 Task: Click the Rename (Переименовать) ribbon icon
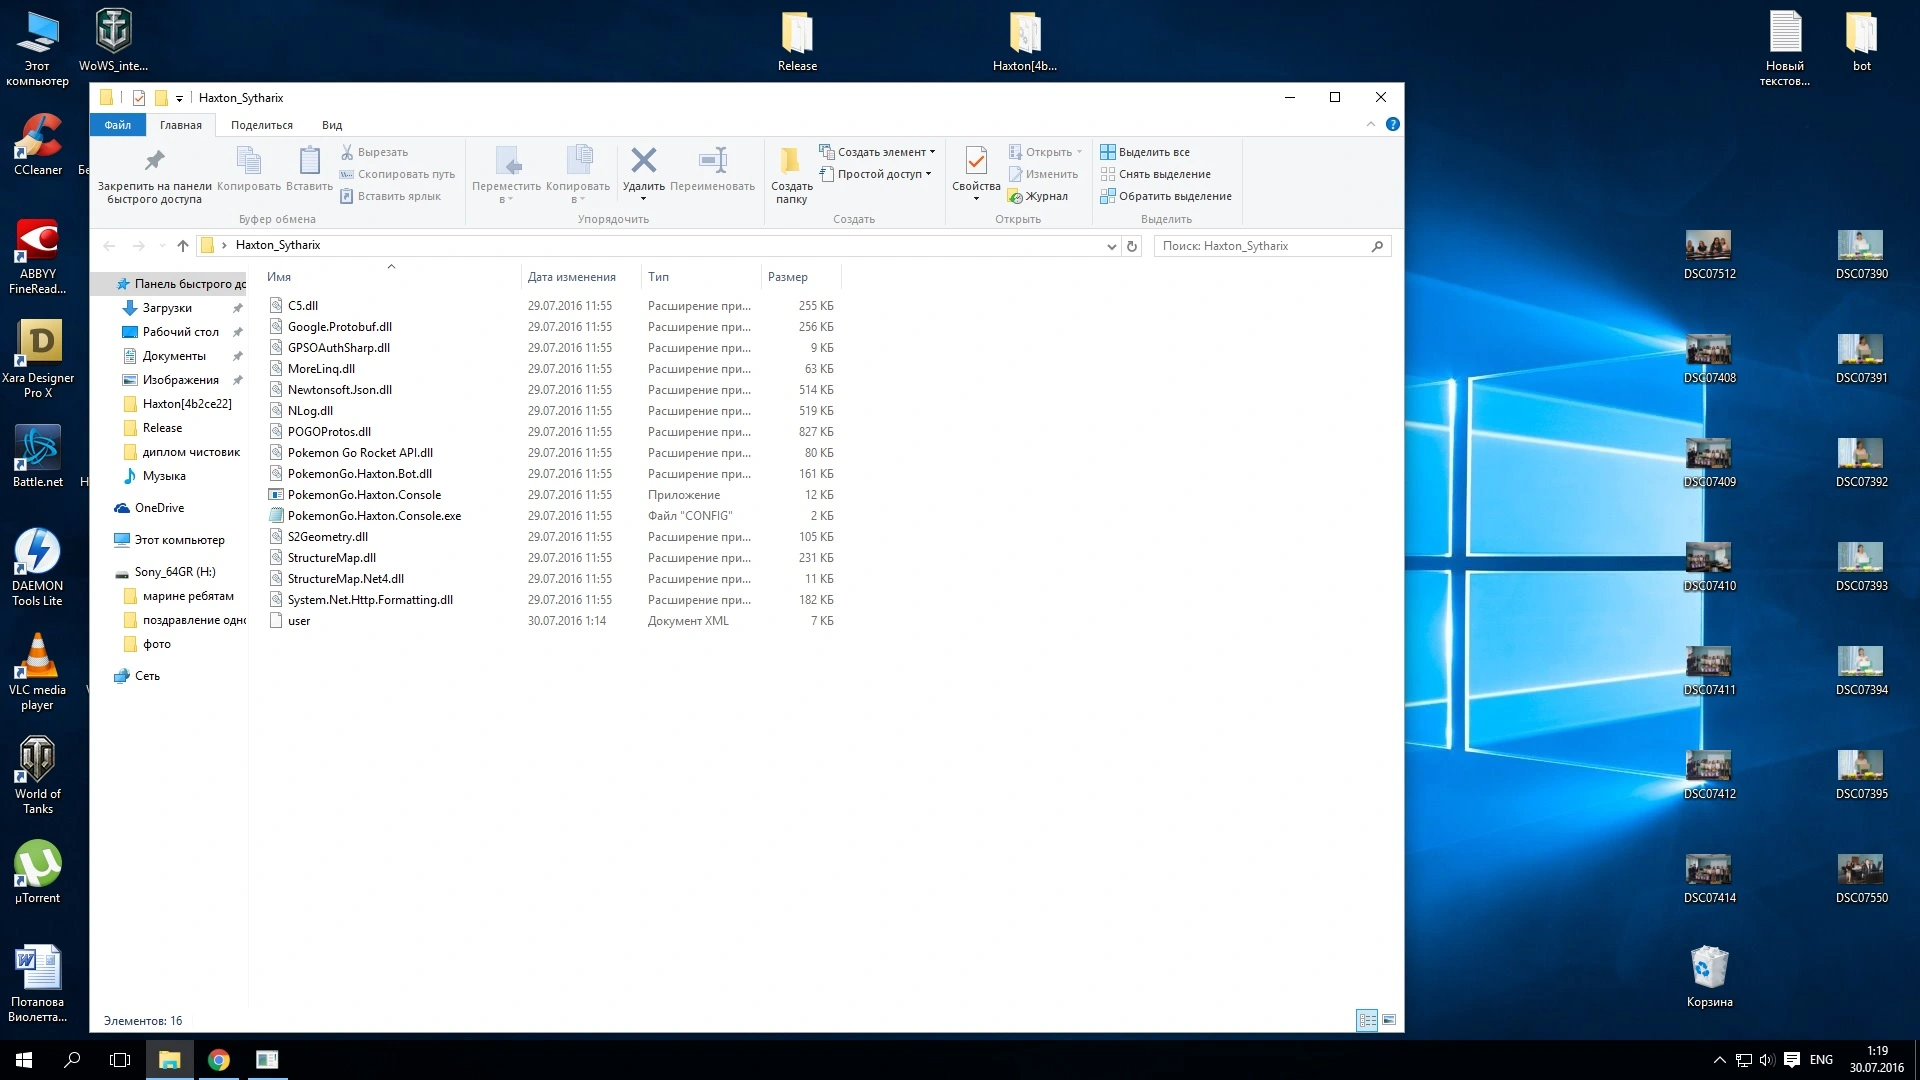click(x=712, y=161)
